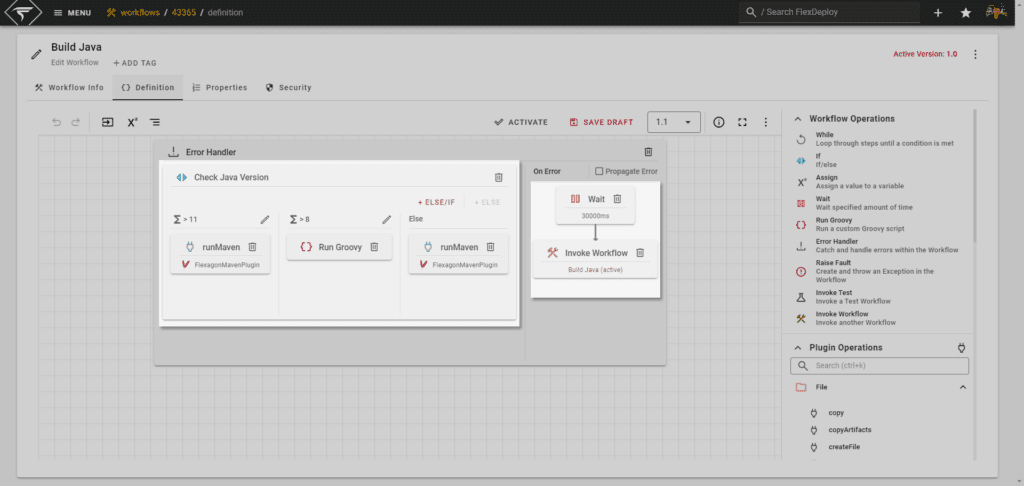The height and width of the screenshot is (486, 1024).
Task: Open the editor toolbar more-options menu
Action: (765, 122)
